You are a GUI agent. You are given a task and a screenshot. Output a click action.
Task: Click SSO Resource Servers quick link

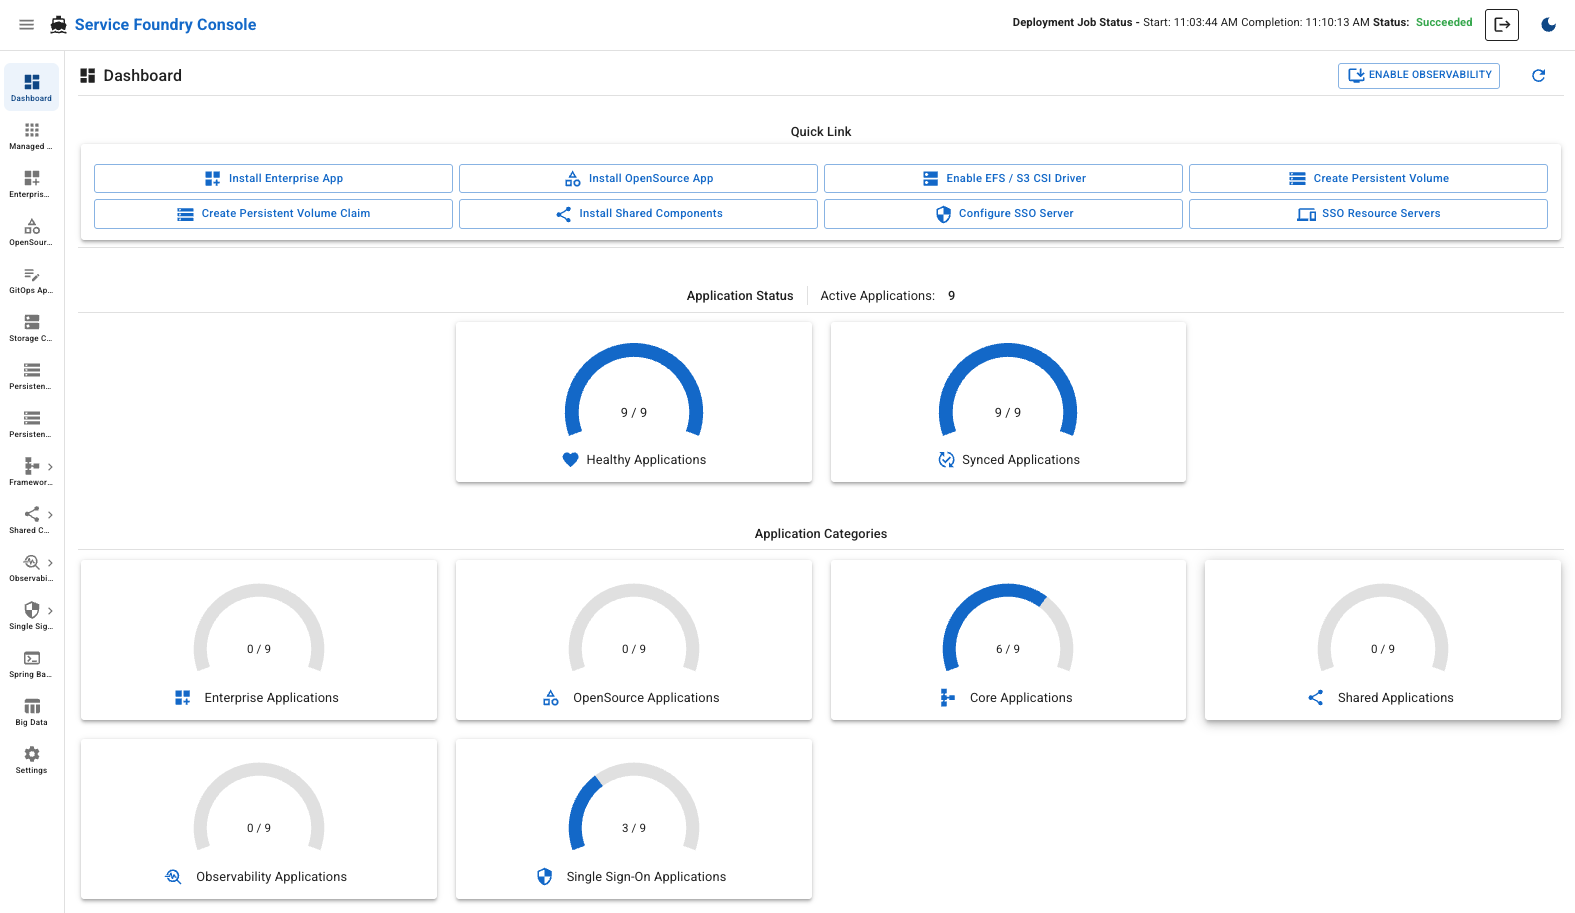tap(1368, 214)
